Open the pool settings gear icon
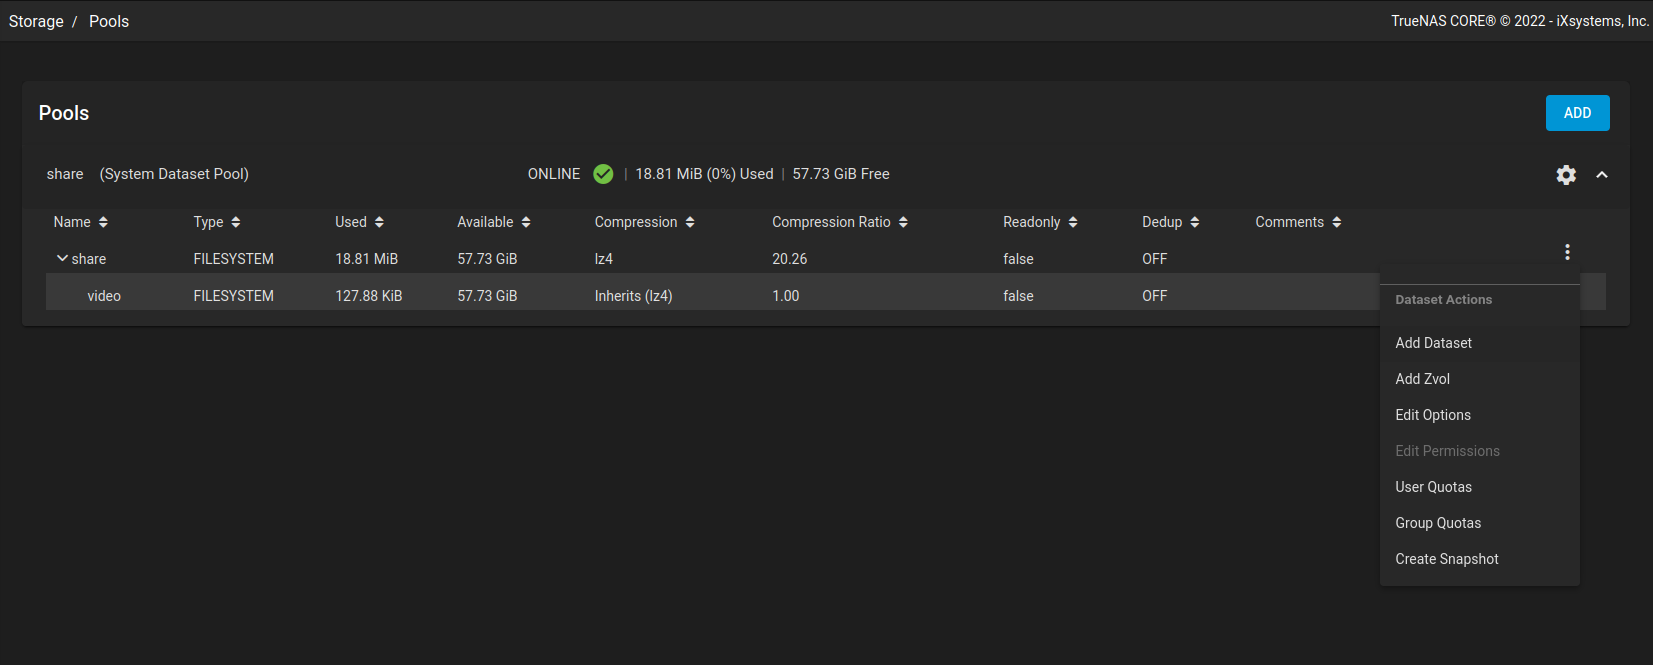The height and width of the screenshot is (665, 1653). (x=1566, y=175)
